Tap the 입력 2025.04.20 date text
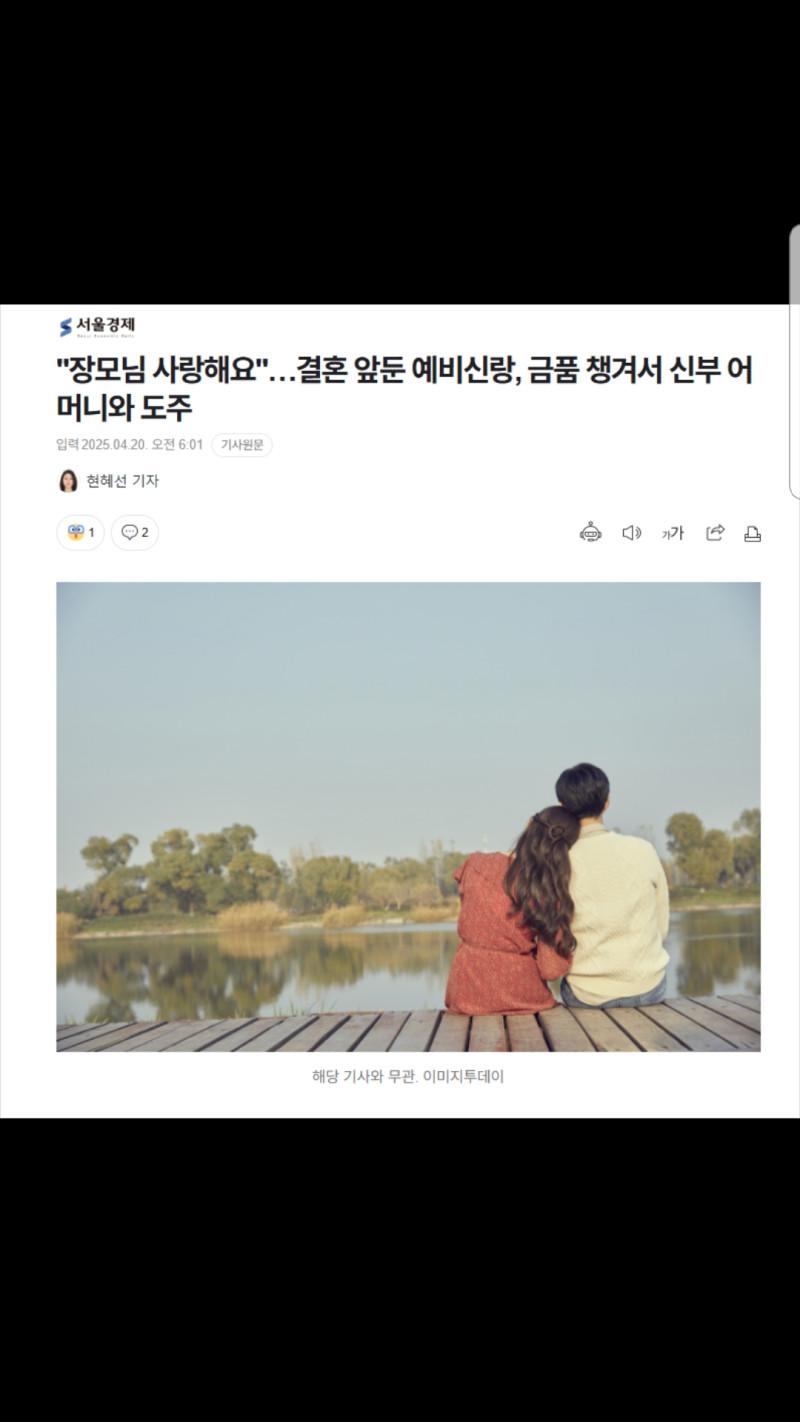This screenshot has width=800, height=1422. (130, 445)
